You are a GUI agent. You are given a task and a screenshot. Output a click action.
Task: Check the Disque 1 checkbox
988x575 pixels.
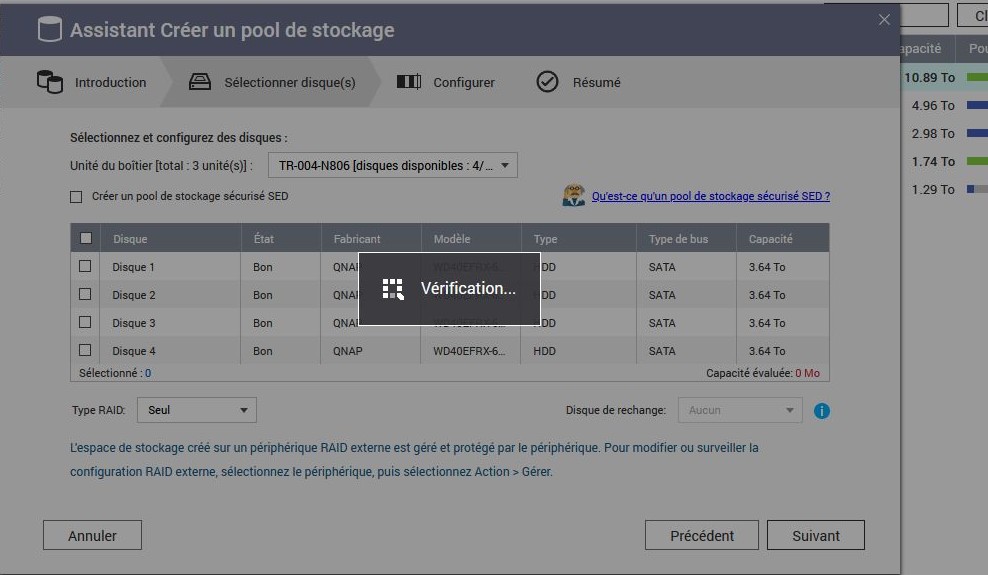point(85,267)
